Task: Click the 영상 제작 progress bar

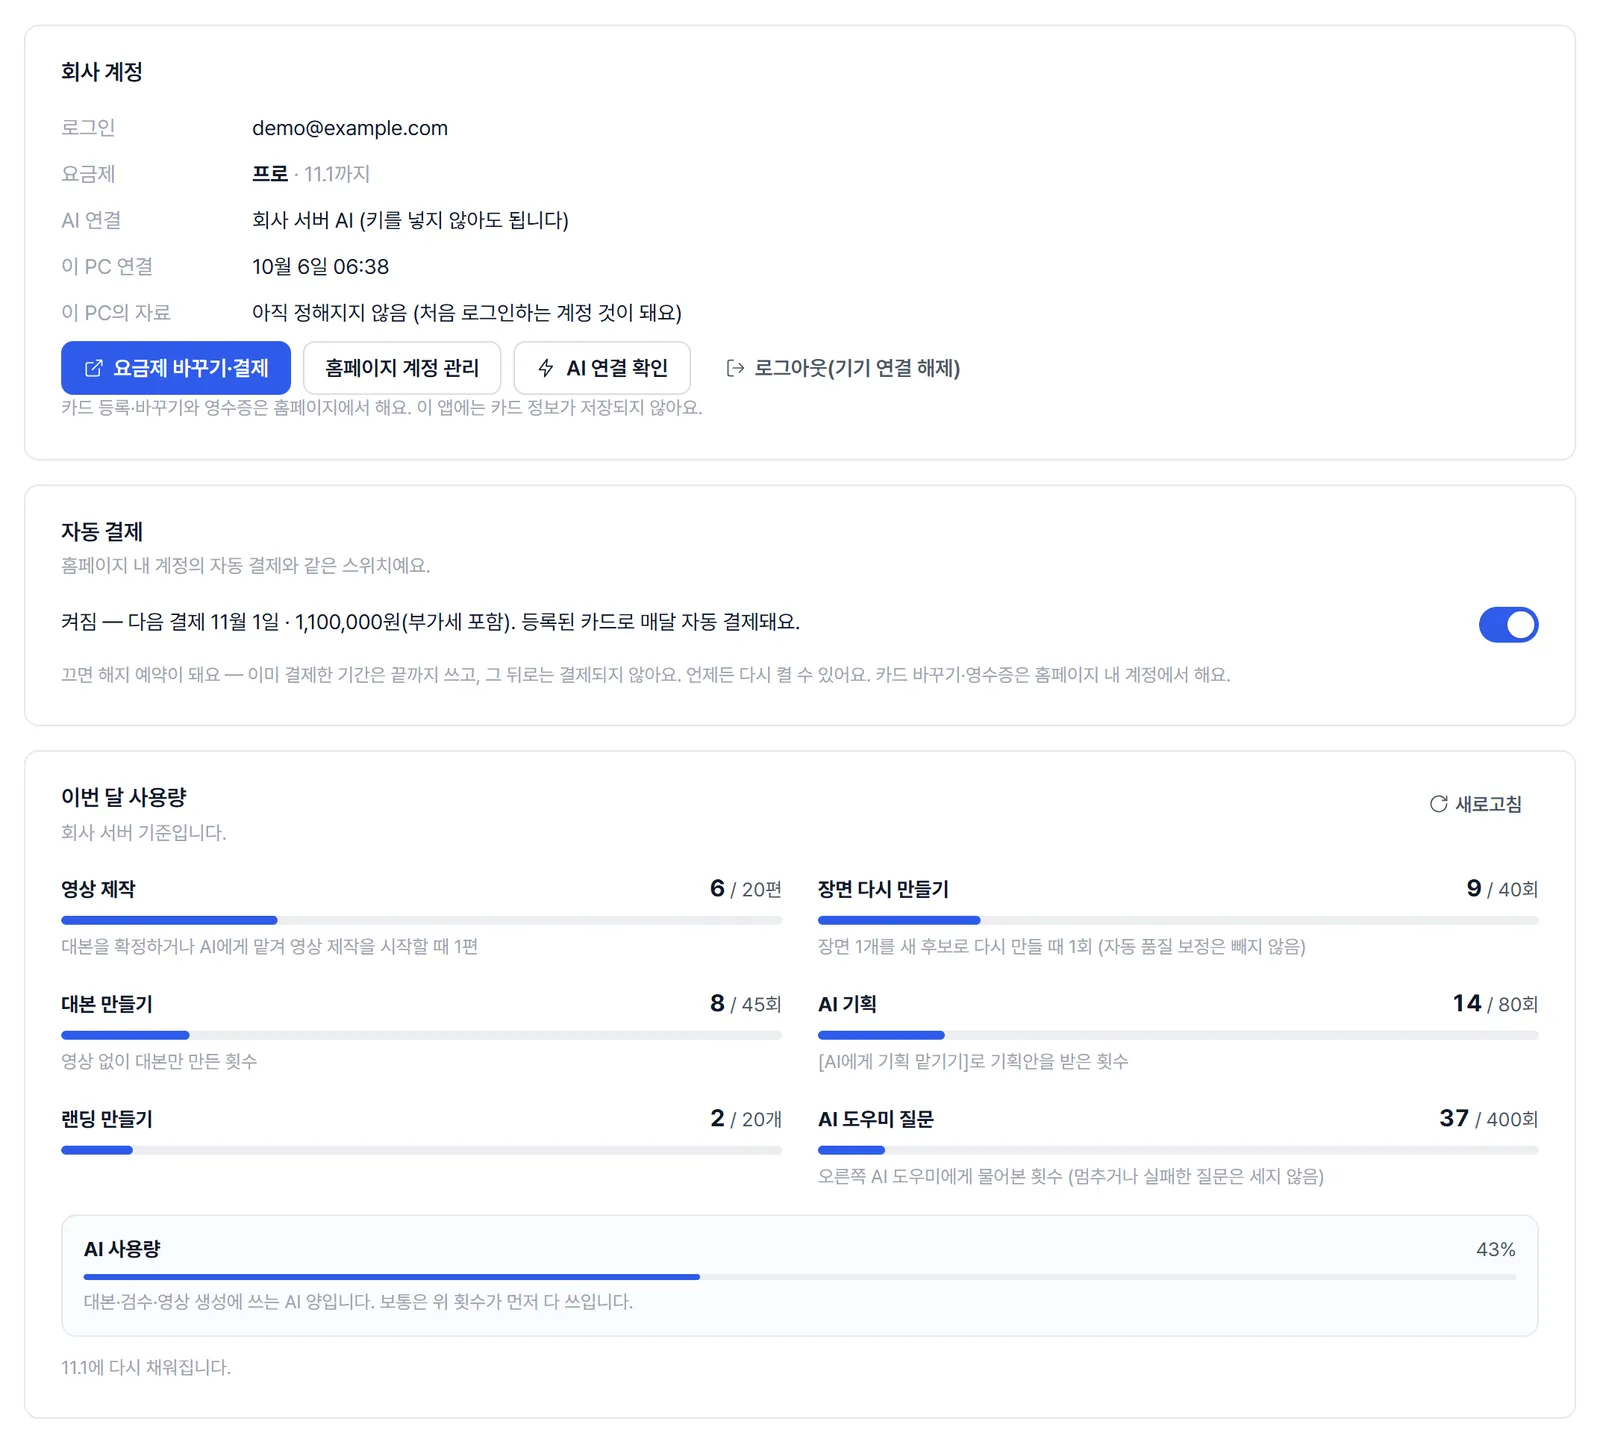Action: click(x=421, y=920)
